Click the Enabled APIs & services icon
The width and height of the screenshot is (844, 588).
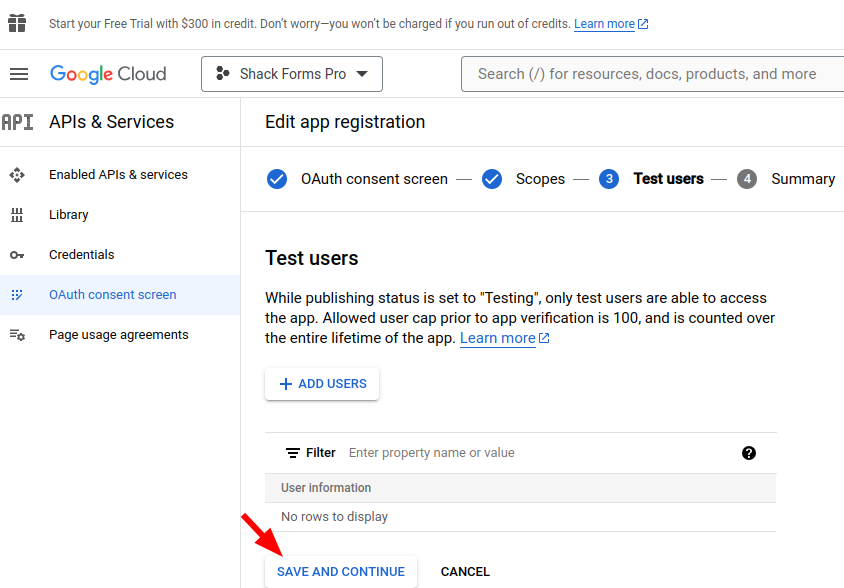pos(17,175)
